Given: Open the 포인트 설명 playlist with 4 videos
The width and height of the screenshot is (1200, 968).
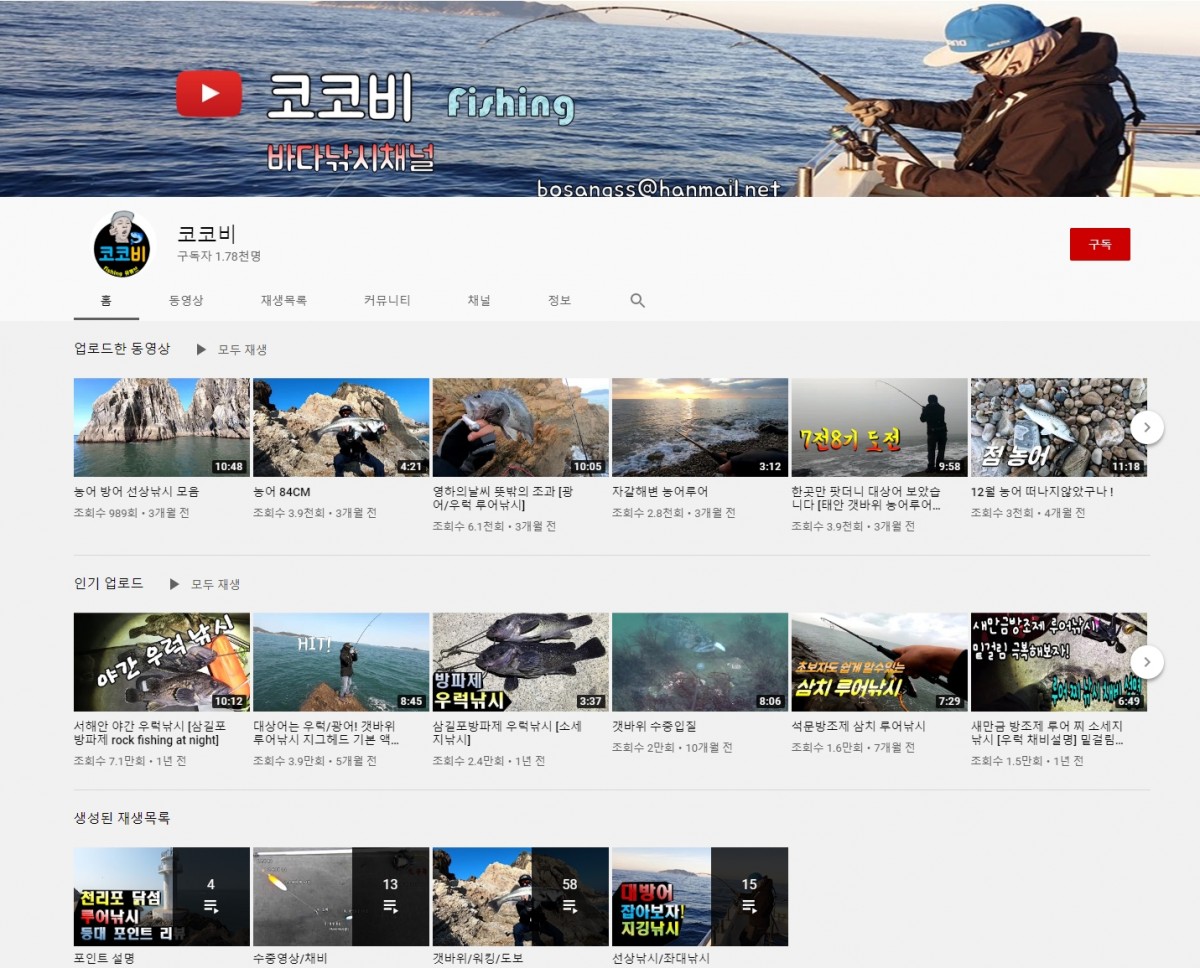Looking at the screenshot, I should pos(161,897).
